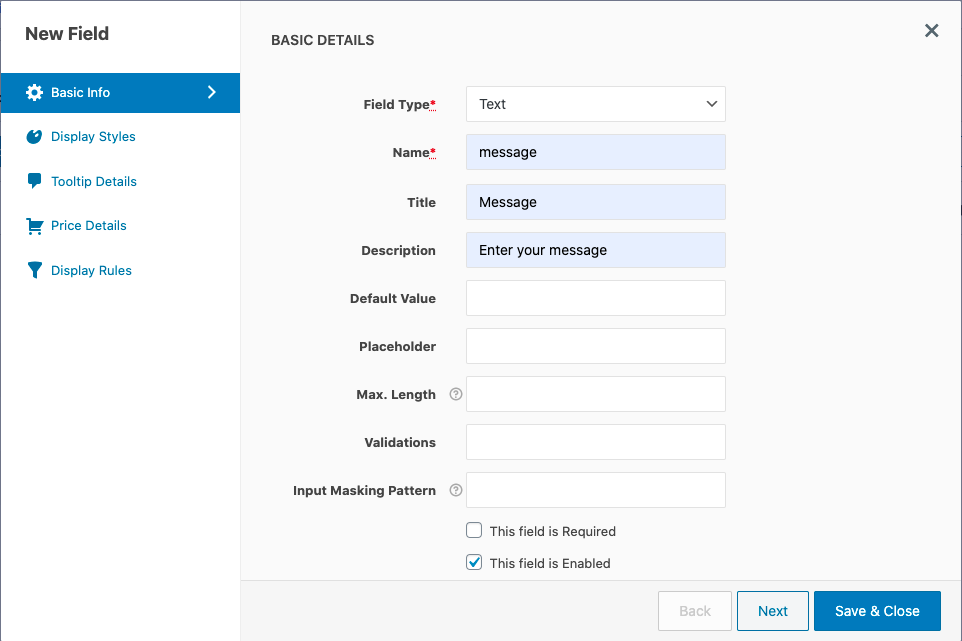The height and width of the screenshot is (641, 962).
Task: Focus the Default Value text field
Action: [x=596, y=298]
